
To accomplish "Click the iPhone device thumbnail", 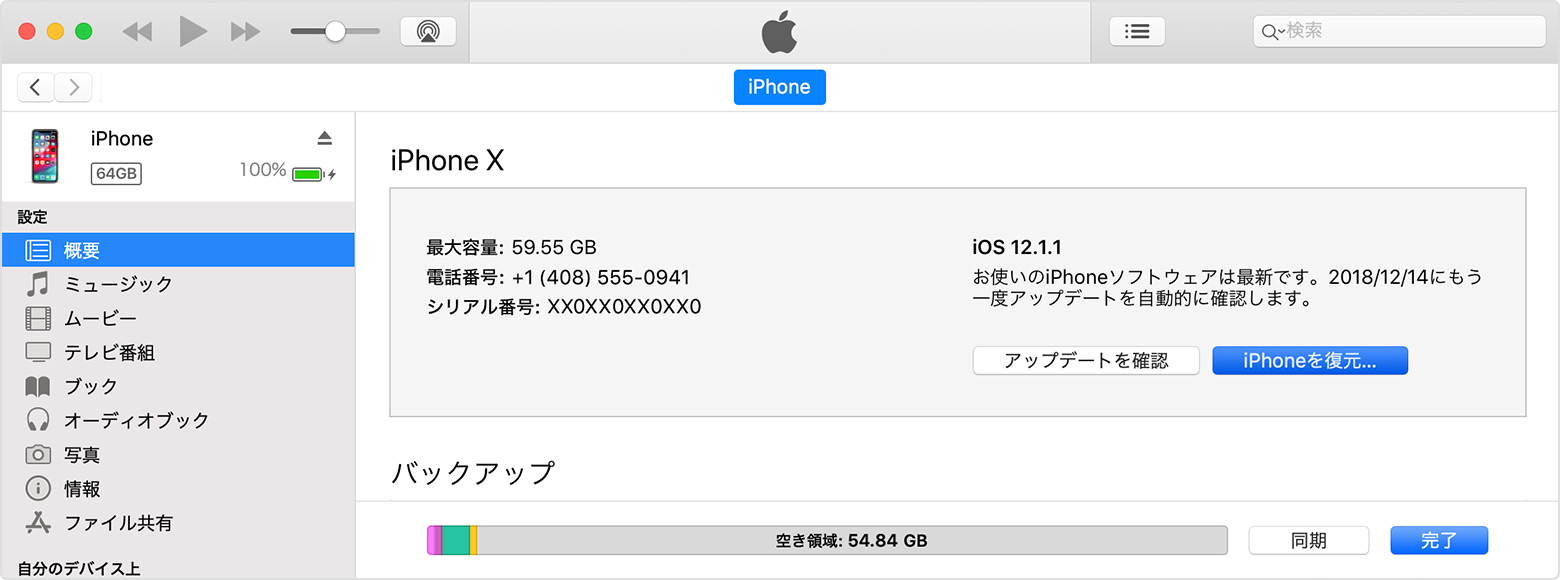I will [45, 155].
